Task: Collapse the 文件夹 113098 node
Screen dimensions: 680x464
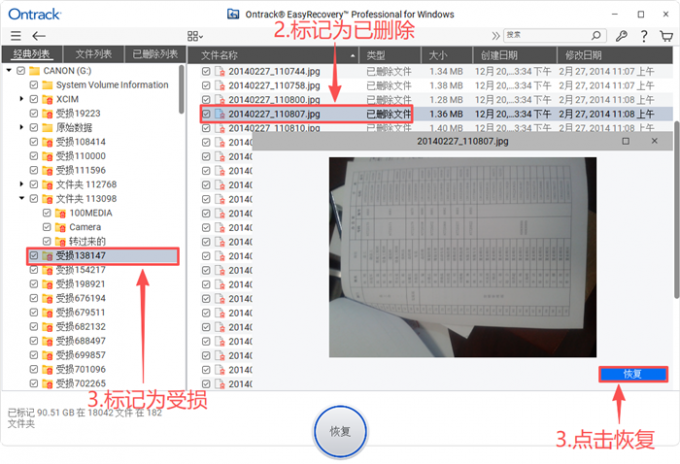Action: (x=21, y=198)
